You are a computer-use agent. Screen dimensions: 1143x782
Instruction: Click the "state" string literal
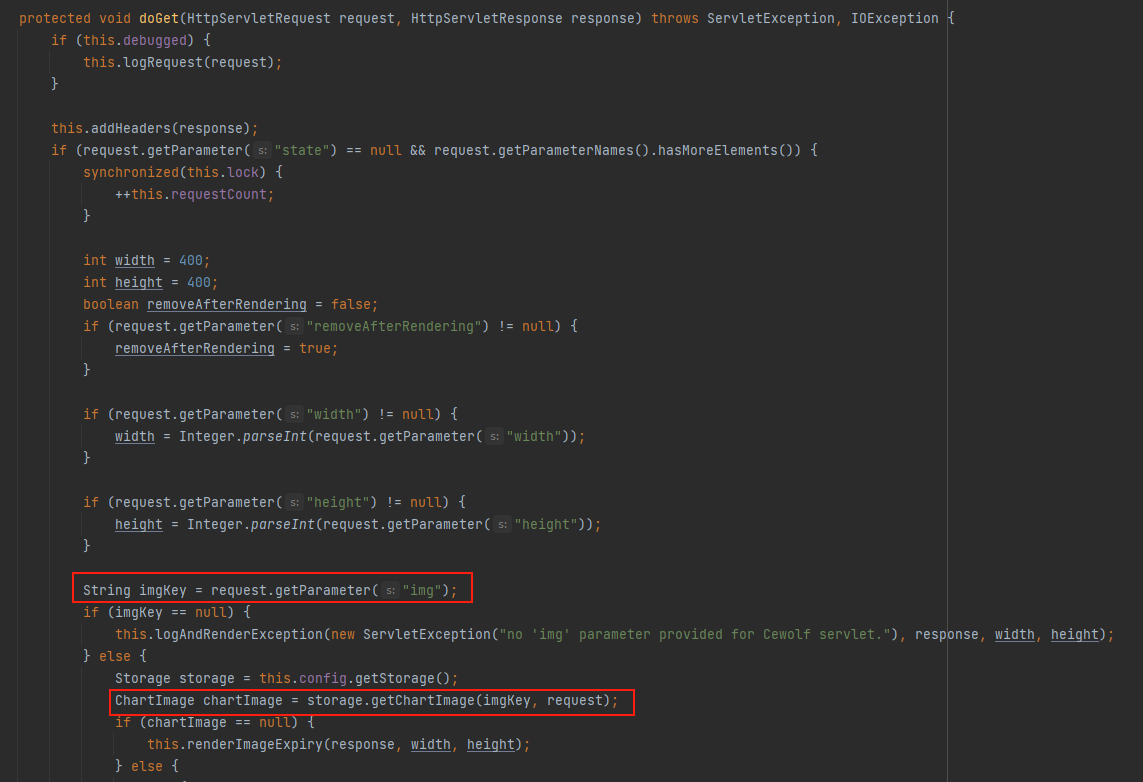301,150
